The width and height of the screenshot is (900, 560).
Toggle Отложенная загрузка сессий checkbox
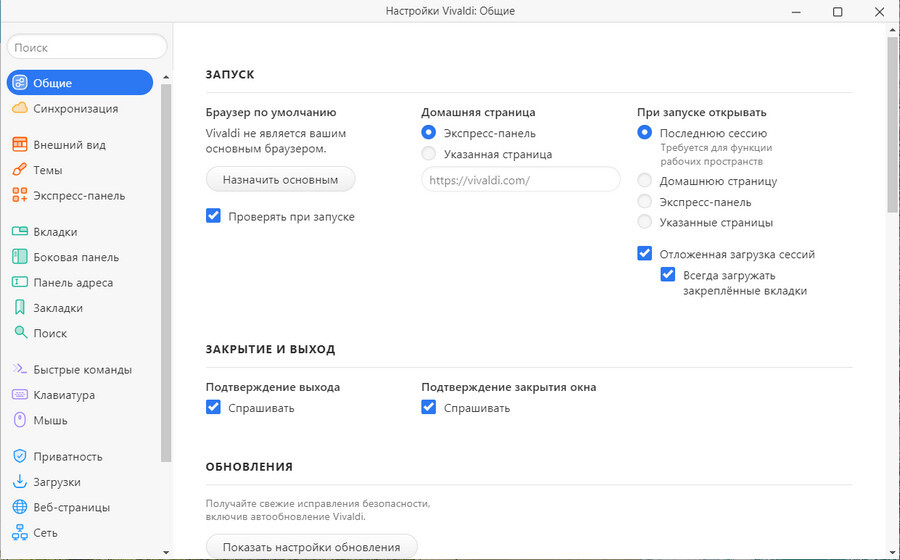point(645,254)
